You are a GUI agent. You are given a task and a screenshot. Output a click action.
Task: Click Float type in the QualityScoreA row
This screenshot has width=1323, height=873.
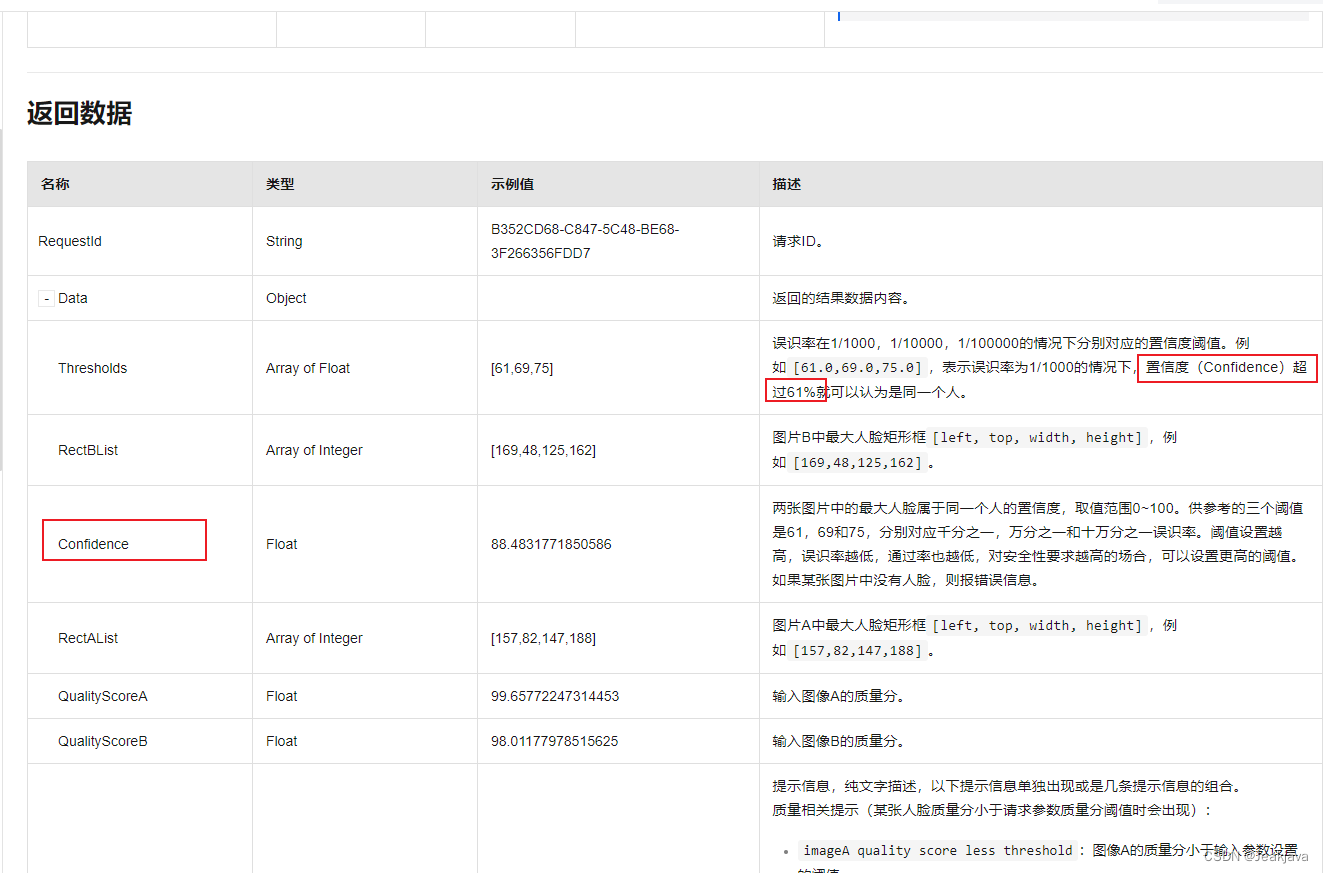[282, 696]
